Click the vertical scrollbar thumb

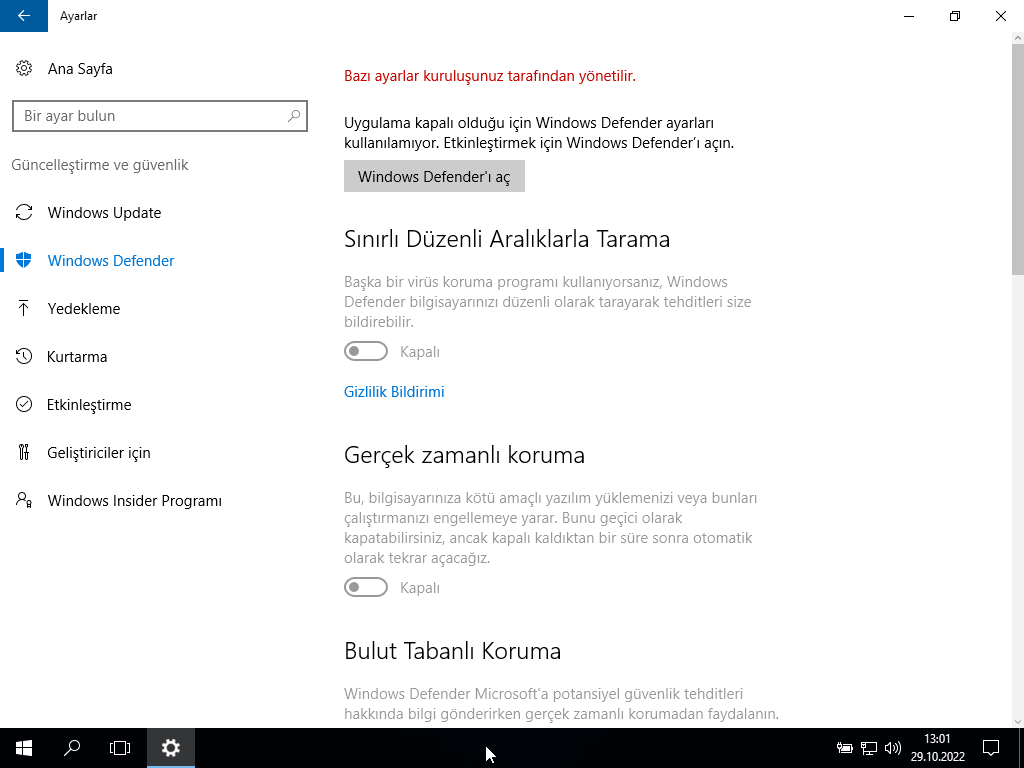click(x=1017, y=158)
